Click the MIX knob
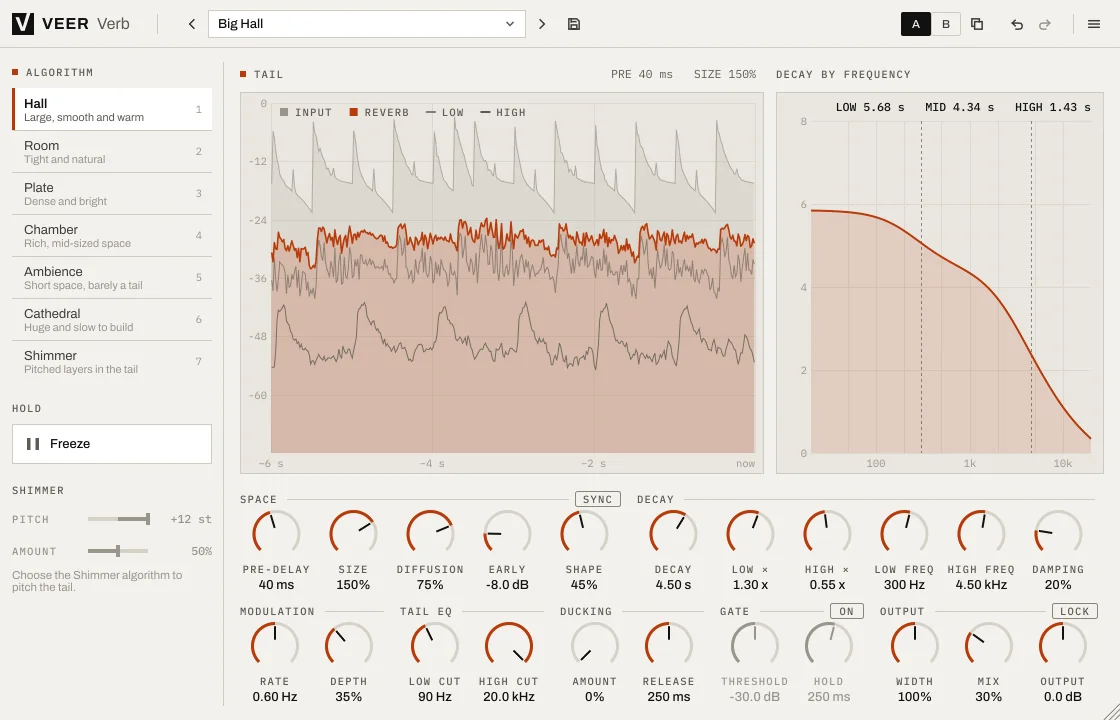 989,646
